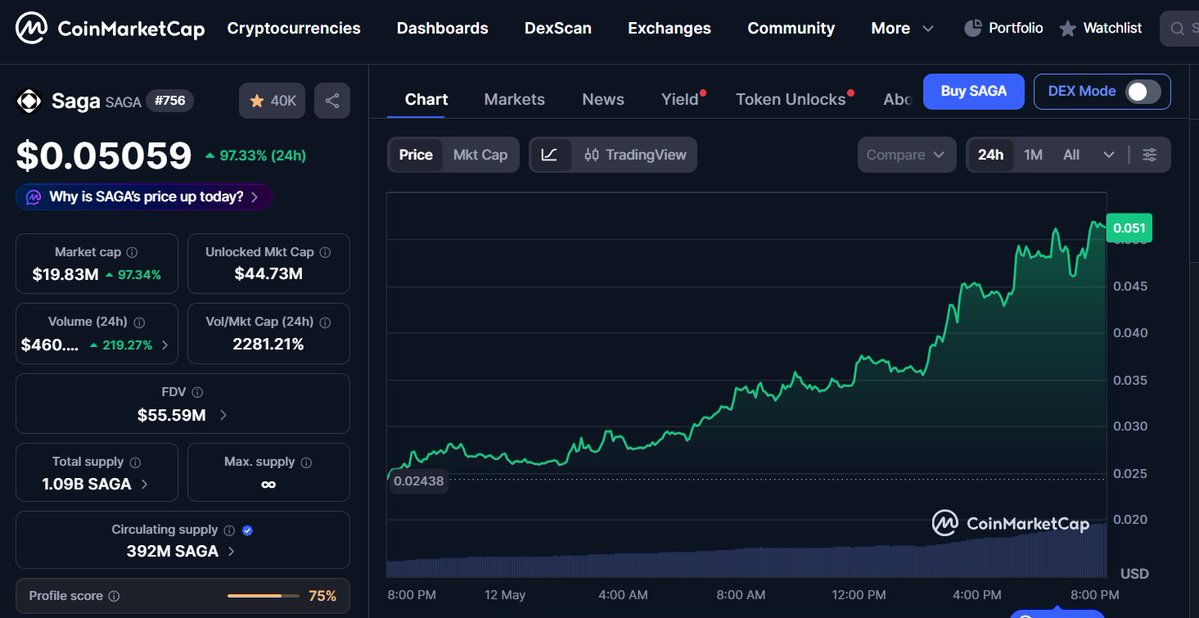Click Circulating supply info icon
The height and width of the screenshot is (618, 1199).
(229, 530)
